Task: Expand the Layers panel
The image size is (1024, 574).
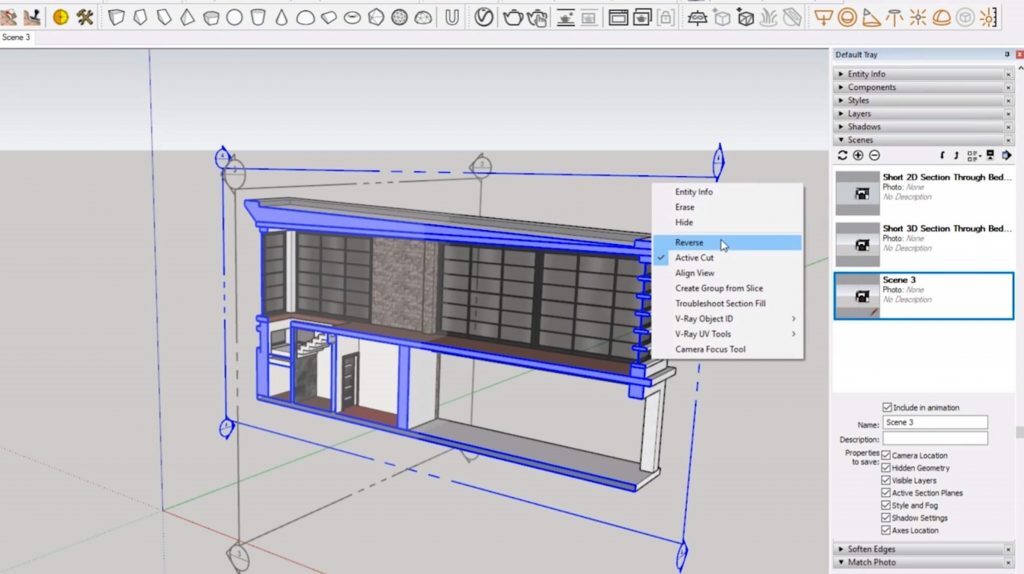Action: click(x=923, y=113)
